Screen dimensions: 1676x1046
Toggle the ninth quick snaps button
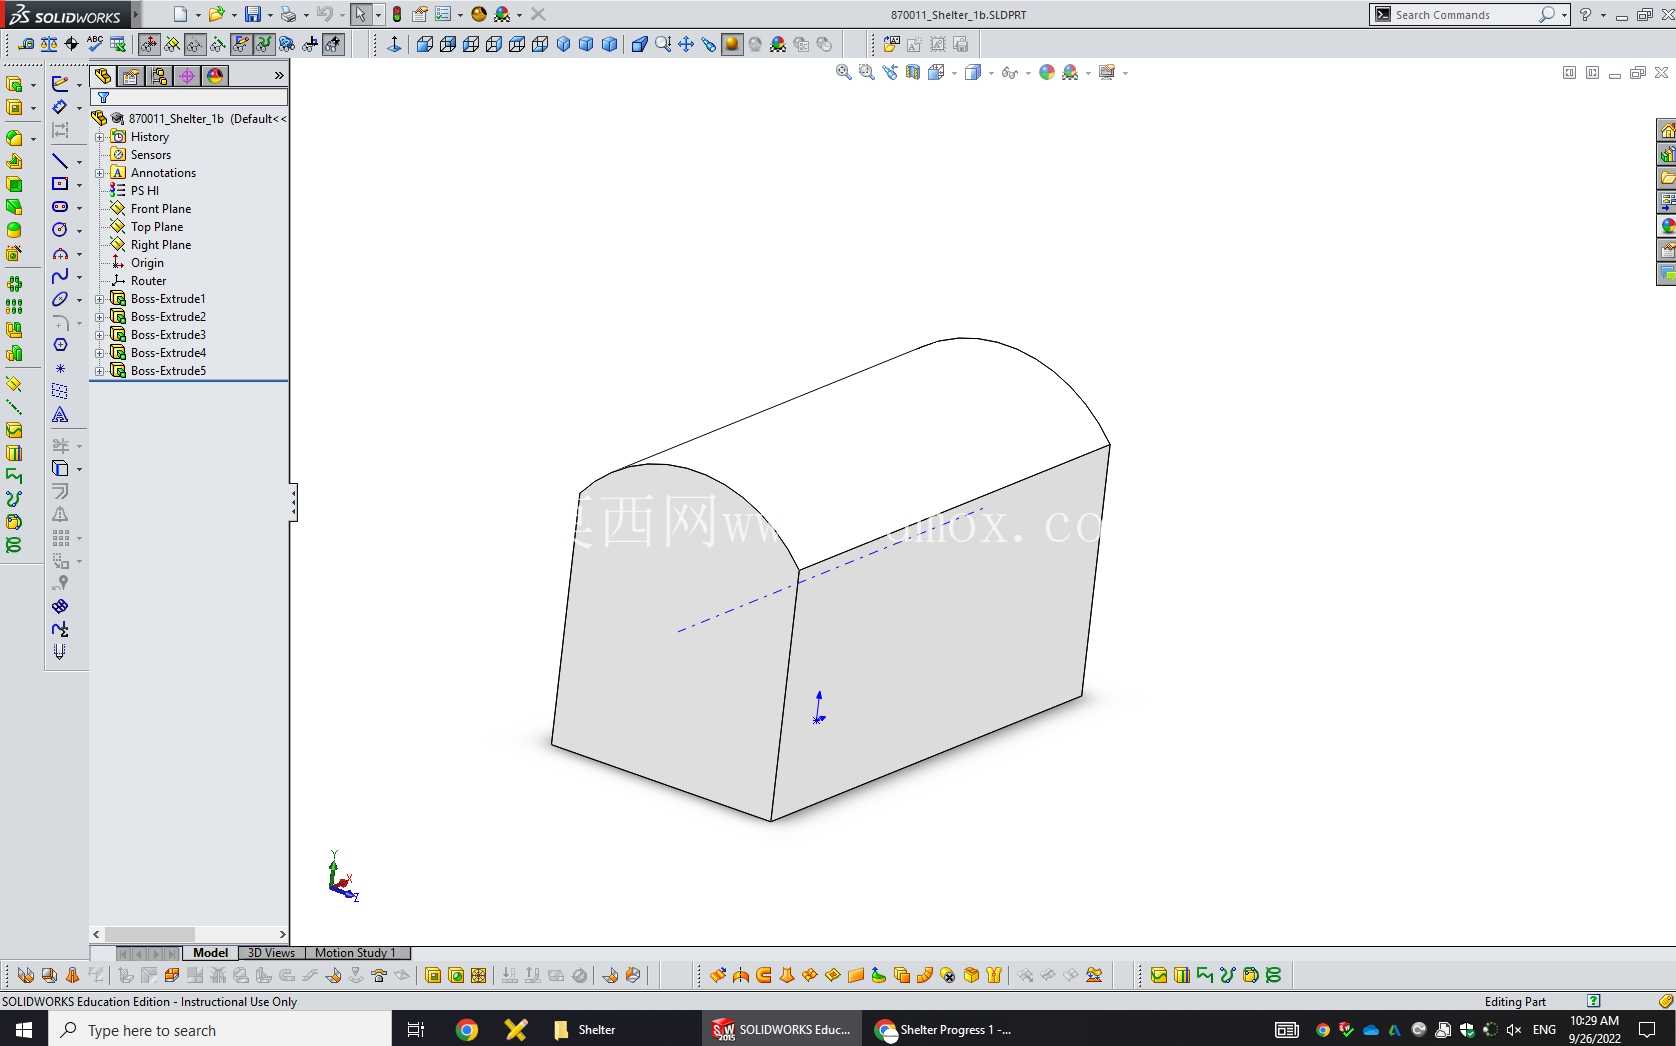click(333, 44)
